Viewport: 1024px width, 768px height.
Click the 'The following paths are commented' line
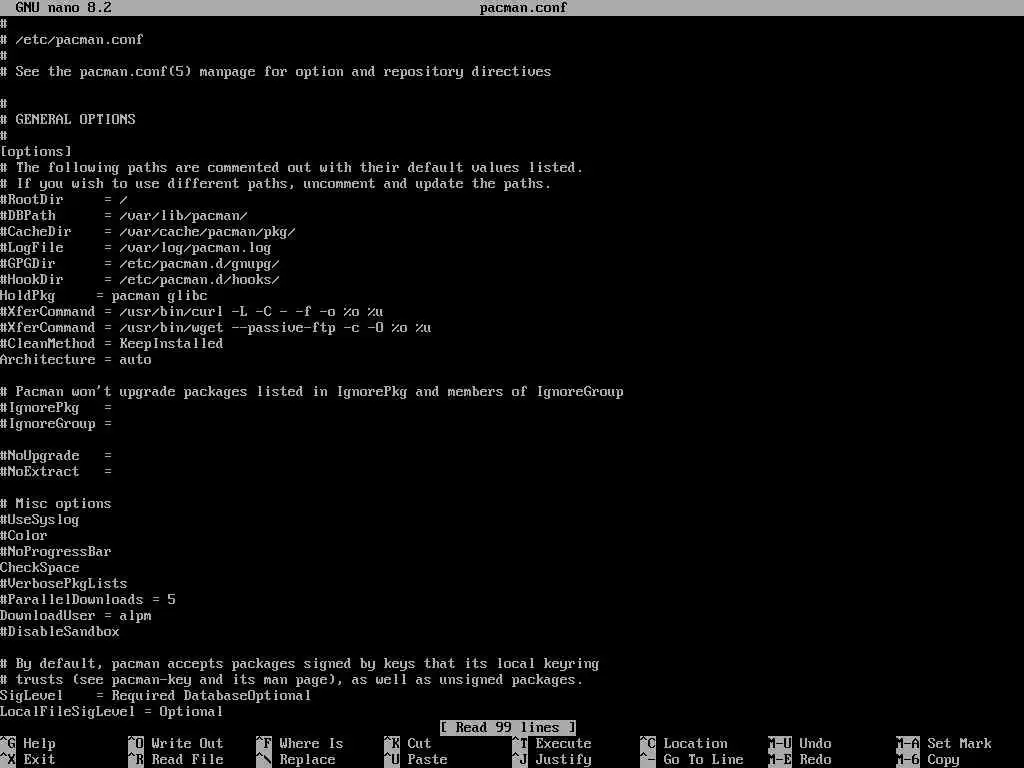[292, 168]
